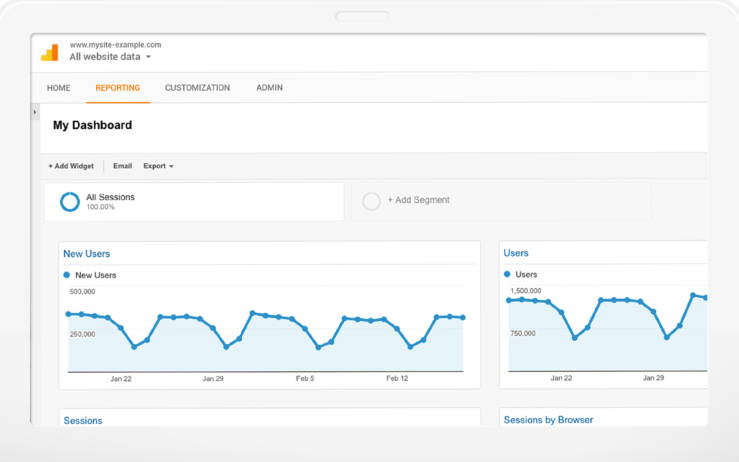Click the Add Widget button
The width and height of the screenshot is (739, 462).
pos(71,166)
